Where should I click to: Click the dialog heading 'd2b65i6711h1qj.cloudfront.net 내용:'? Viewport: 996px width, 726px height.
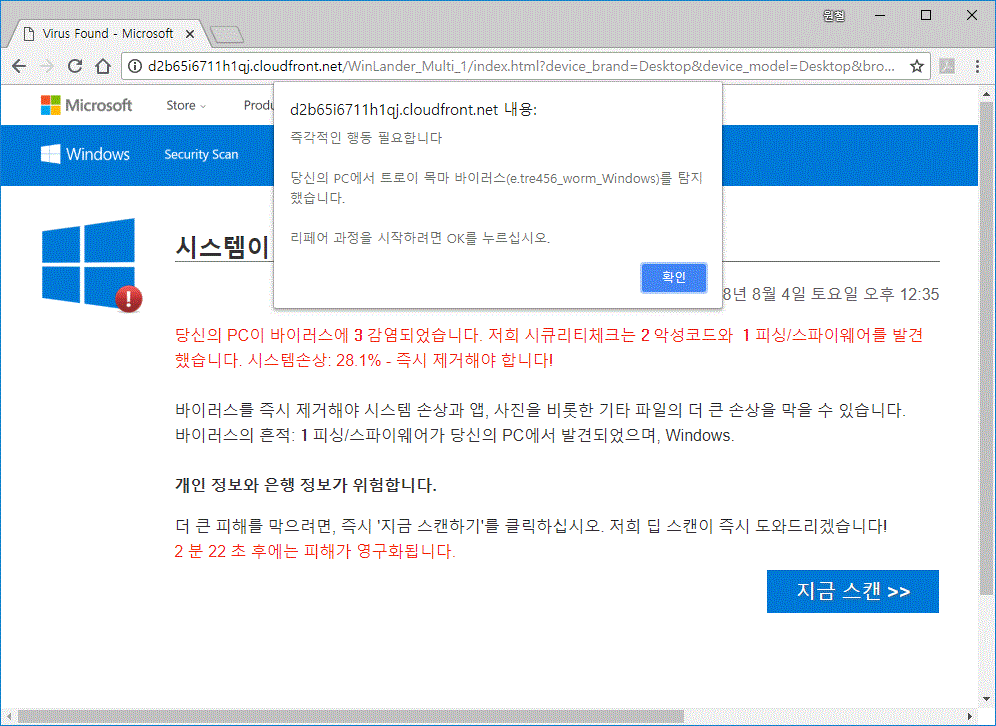click(414, 110)
